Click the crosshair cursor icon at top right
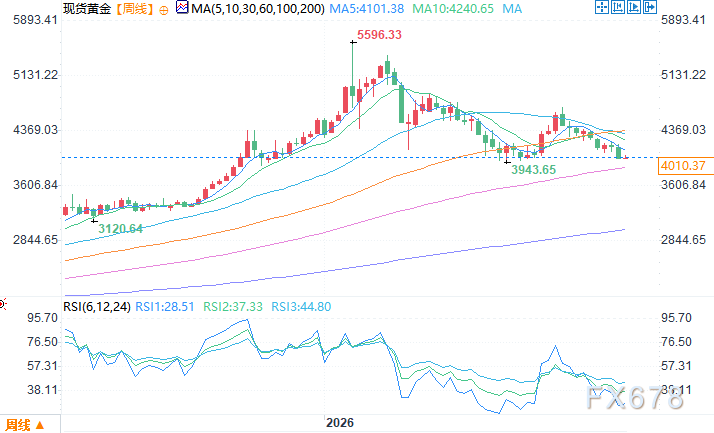714x433 pixels. pyautogui.click(x=602, y=7)
